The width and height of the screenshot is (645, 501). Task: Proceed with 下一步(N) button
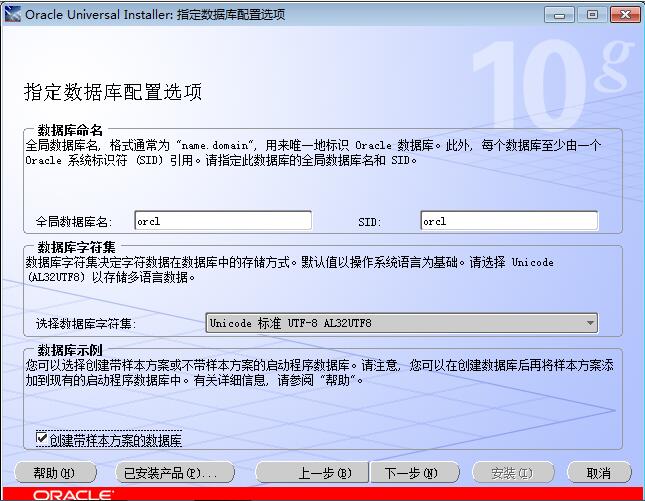tap(415, 472)
